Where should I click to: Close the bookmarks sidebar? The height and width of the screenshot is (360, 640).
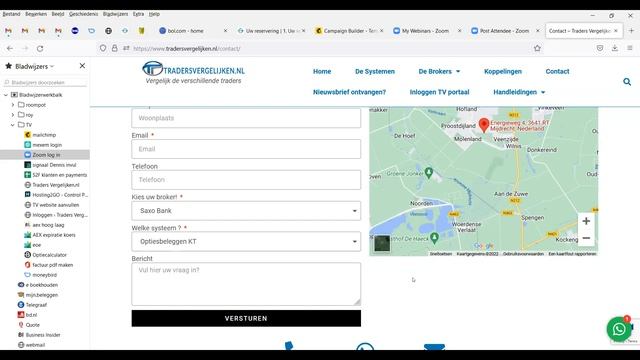click(x=82, y=66)
